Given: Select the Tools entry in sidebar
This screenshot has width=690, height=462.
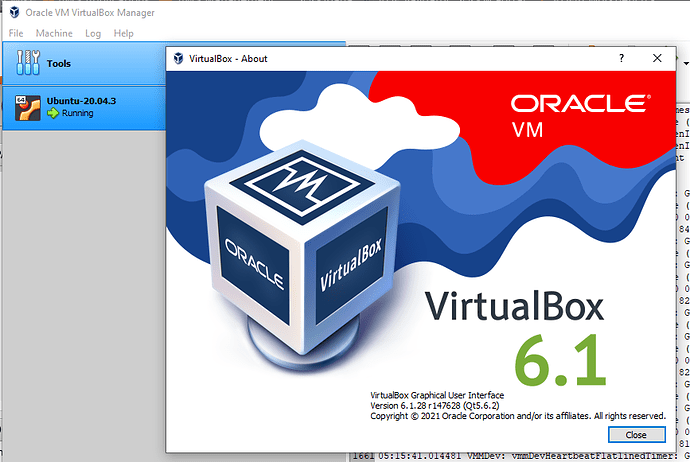Looking at the screenshot, I should pyautogui.click(x=84, y=63).
